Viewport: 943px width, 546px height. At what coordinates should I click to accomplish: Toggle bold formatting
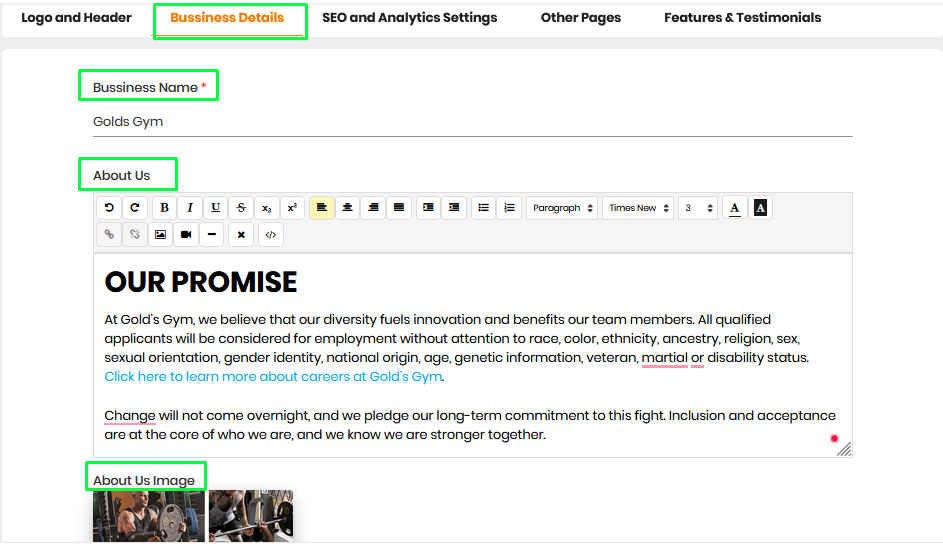click(164, 208)
